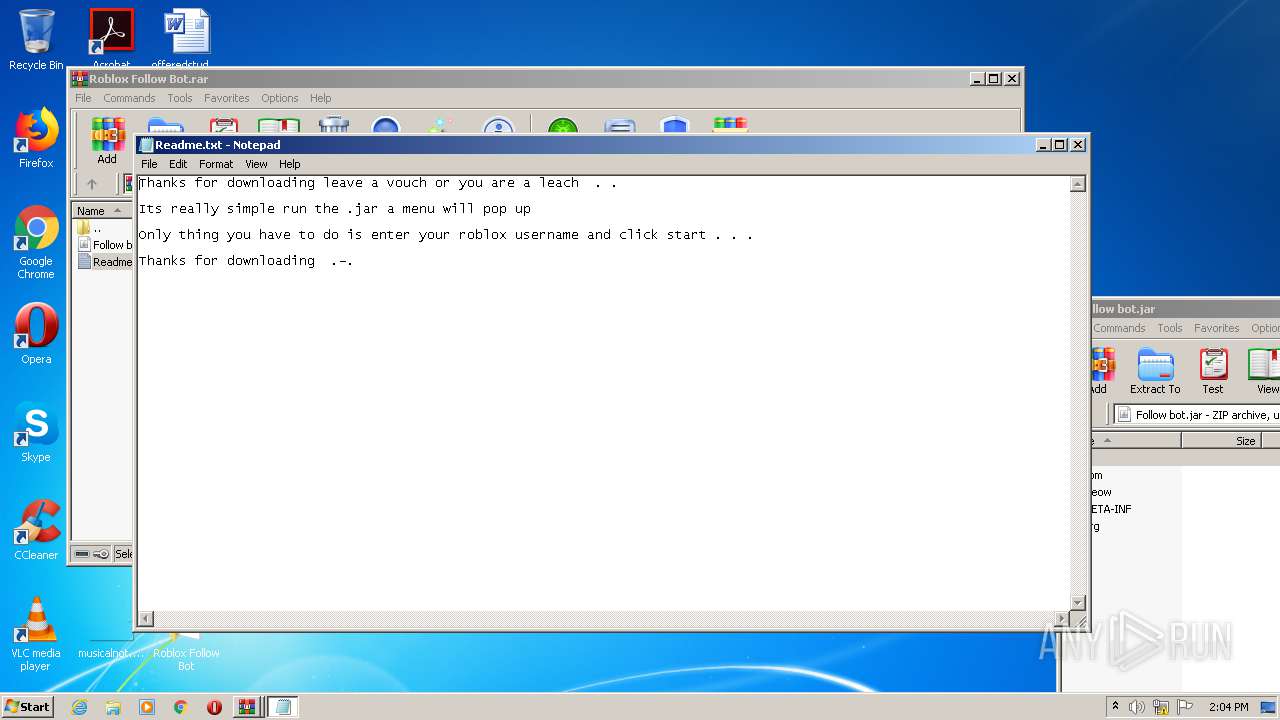
Task: Open Notepad View menu
Action: tap(257, 164)
